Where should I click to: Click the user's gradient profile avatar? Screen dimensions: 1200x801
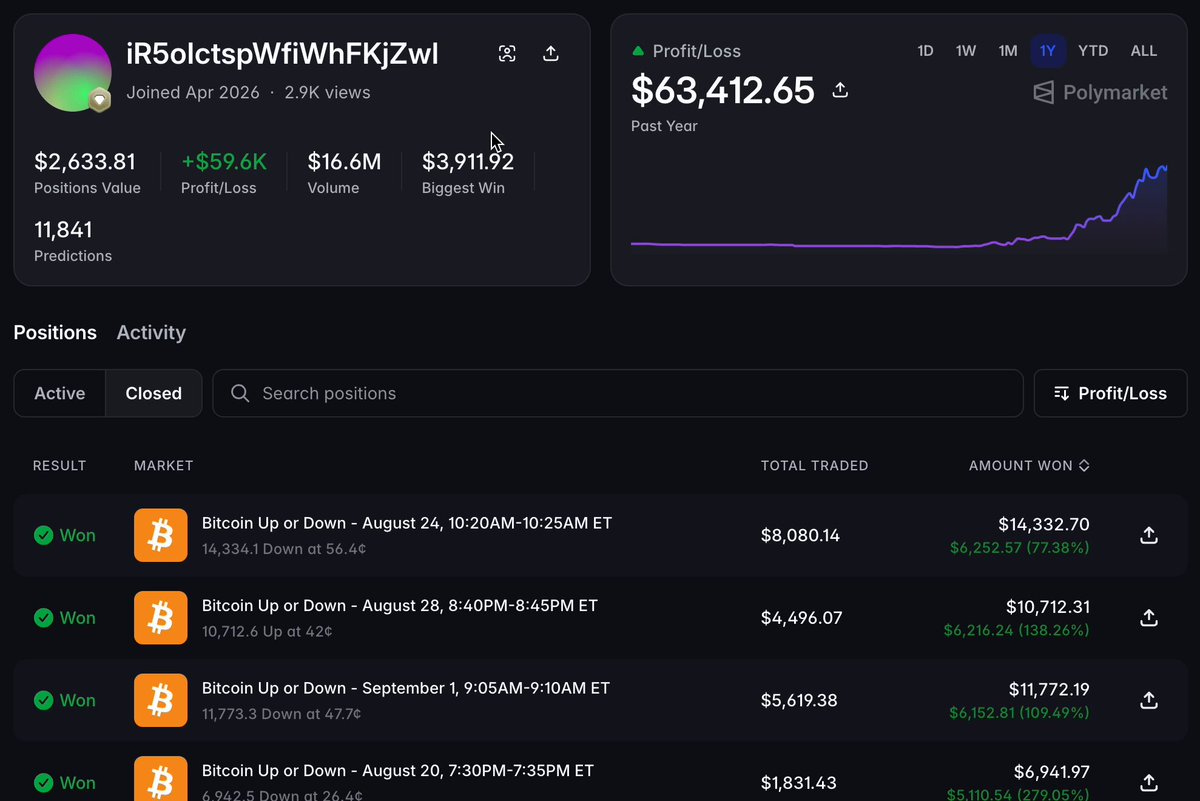(72, 72)
